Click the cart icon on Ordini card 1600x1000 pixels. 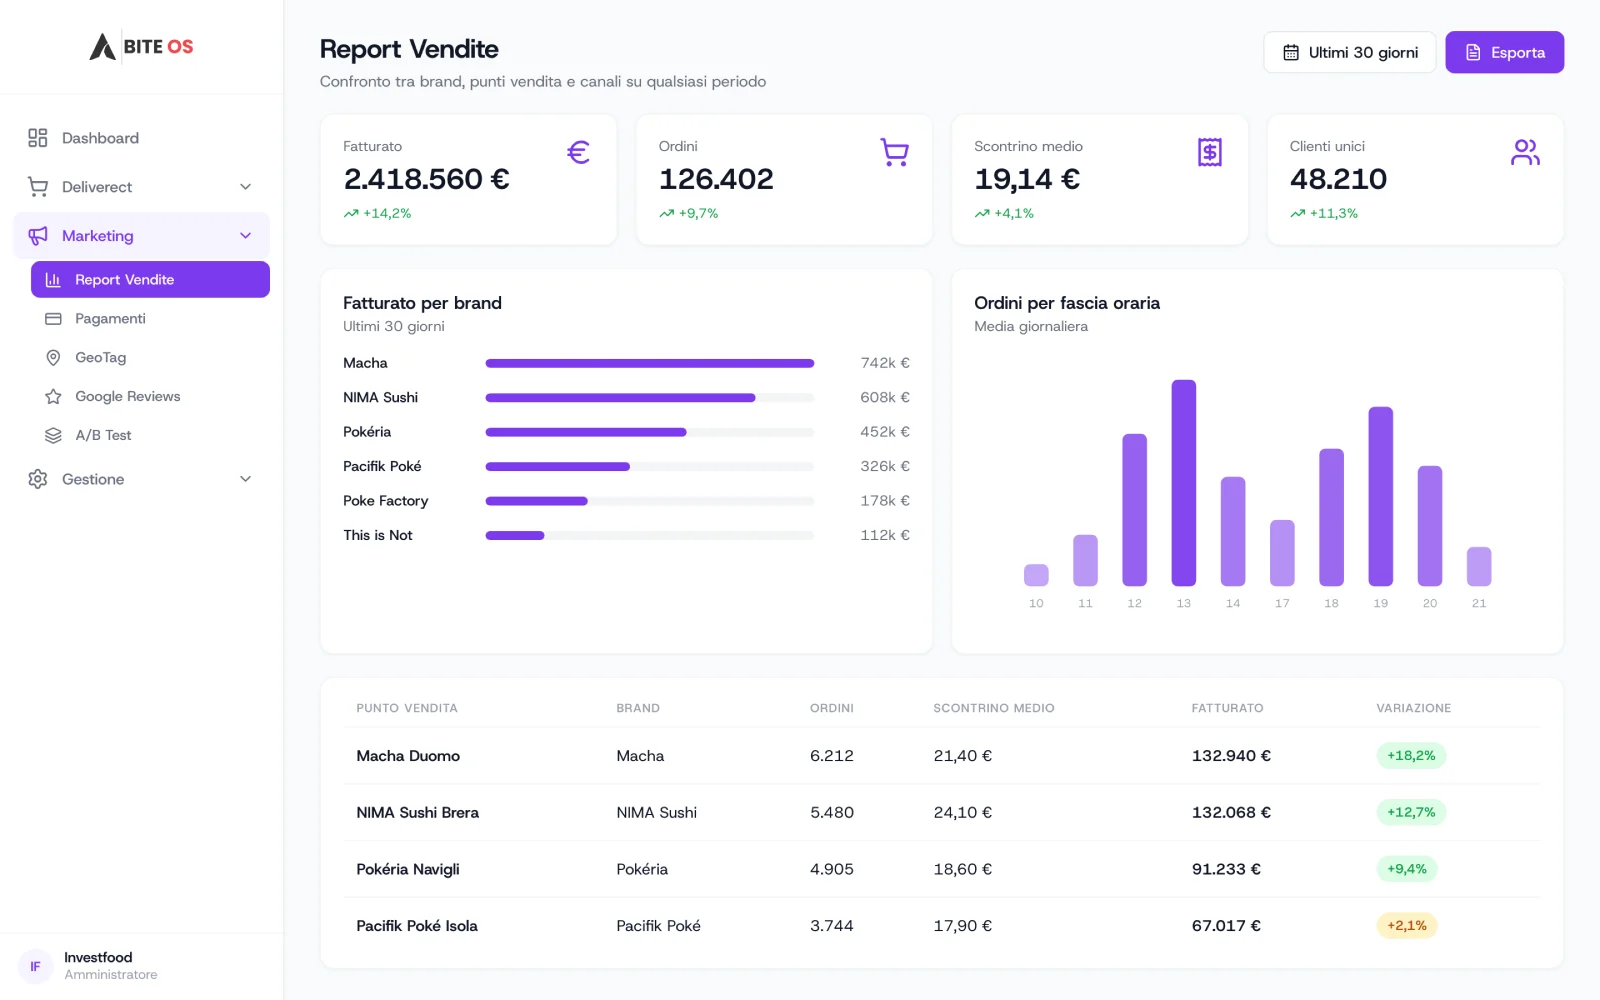tap(894, 152)
